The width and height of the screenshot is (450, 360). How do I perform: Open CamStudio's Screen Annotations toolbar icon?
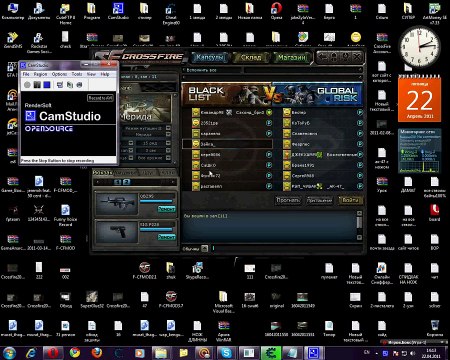70,85
